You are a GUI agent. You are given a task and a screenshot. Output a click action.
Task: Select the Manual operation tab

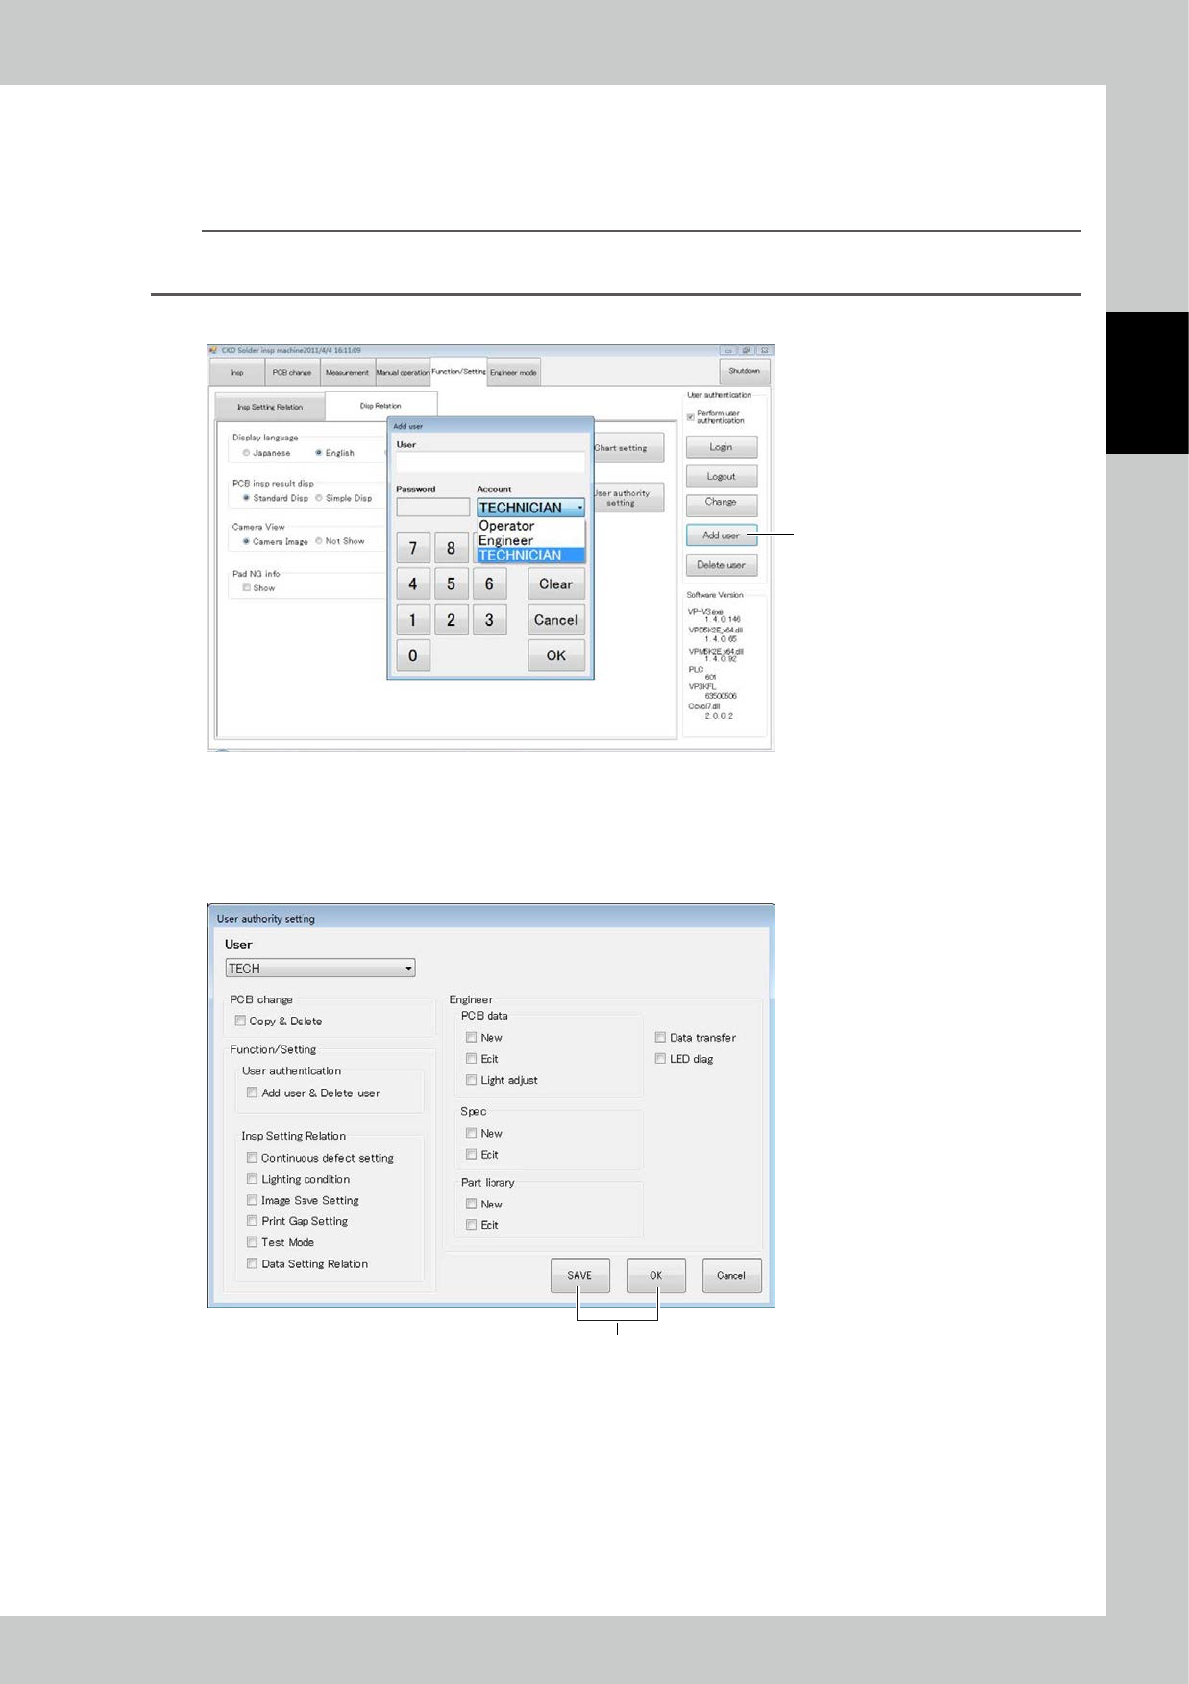[402, 372]
